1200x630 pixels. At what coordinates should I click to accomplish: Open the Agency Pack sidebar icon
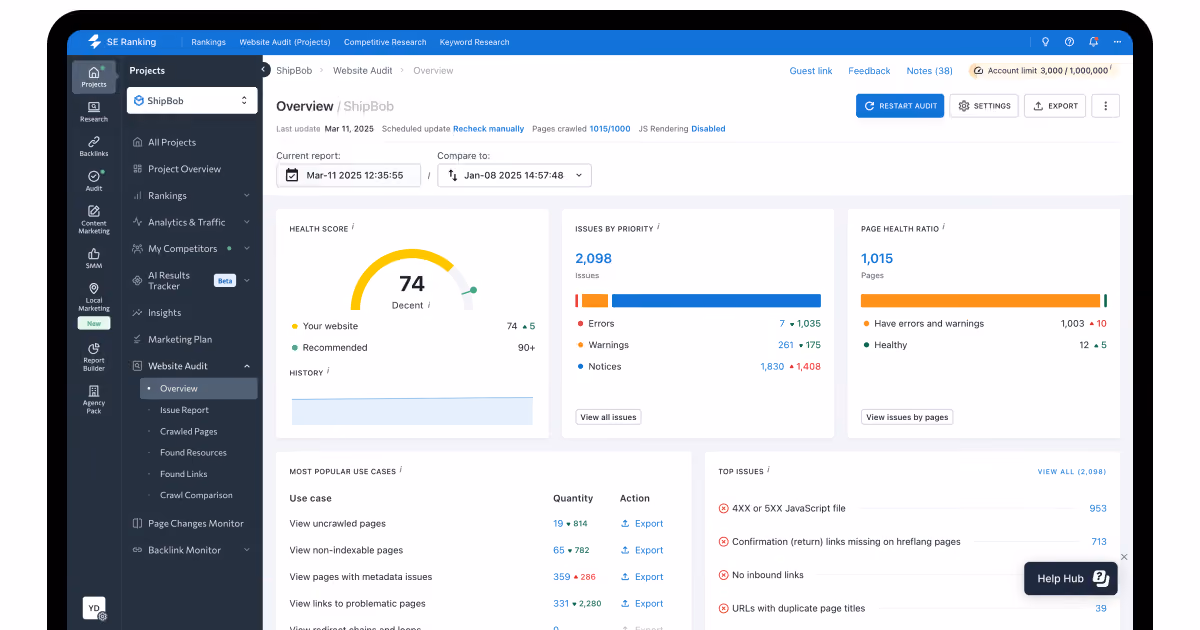pos(94,400)
